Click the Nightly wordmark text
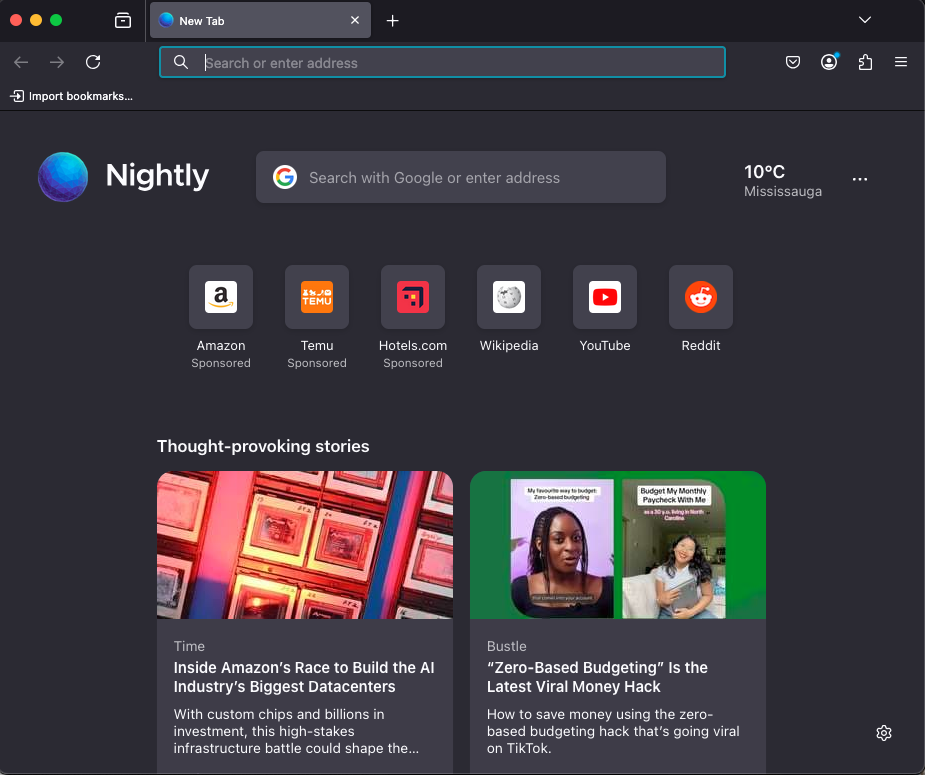 (x=158, y=176)
